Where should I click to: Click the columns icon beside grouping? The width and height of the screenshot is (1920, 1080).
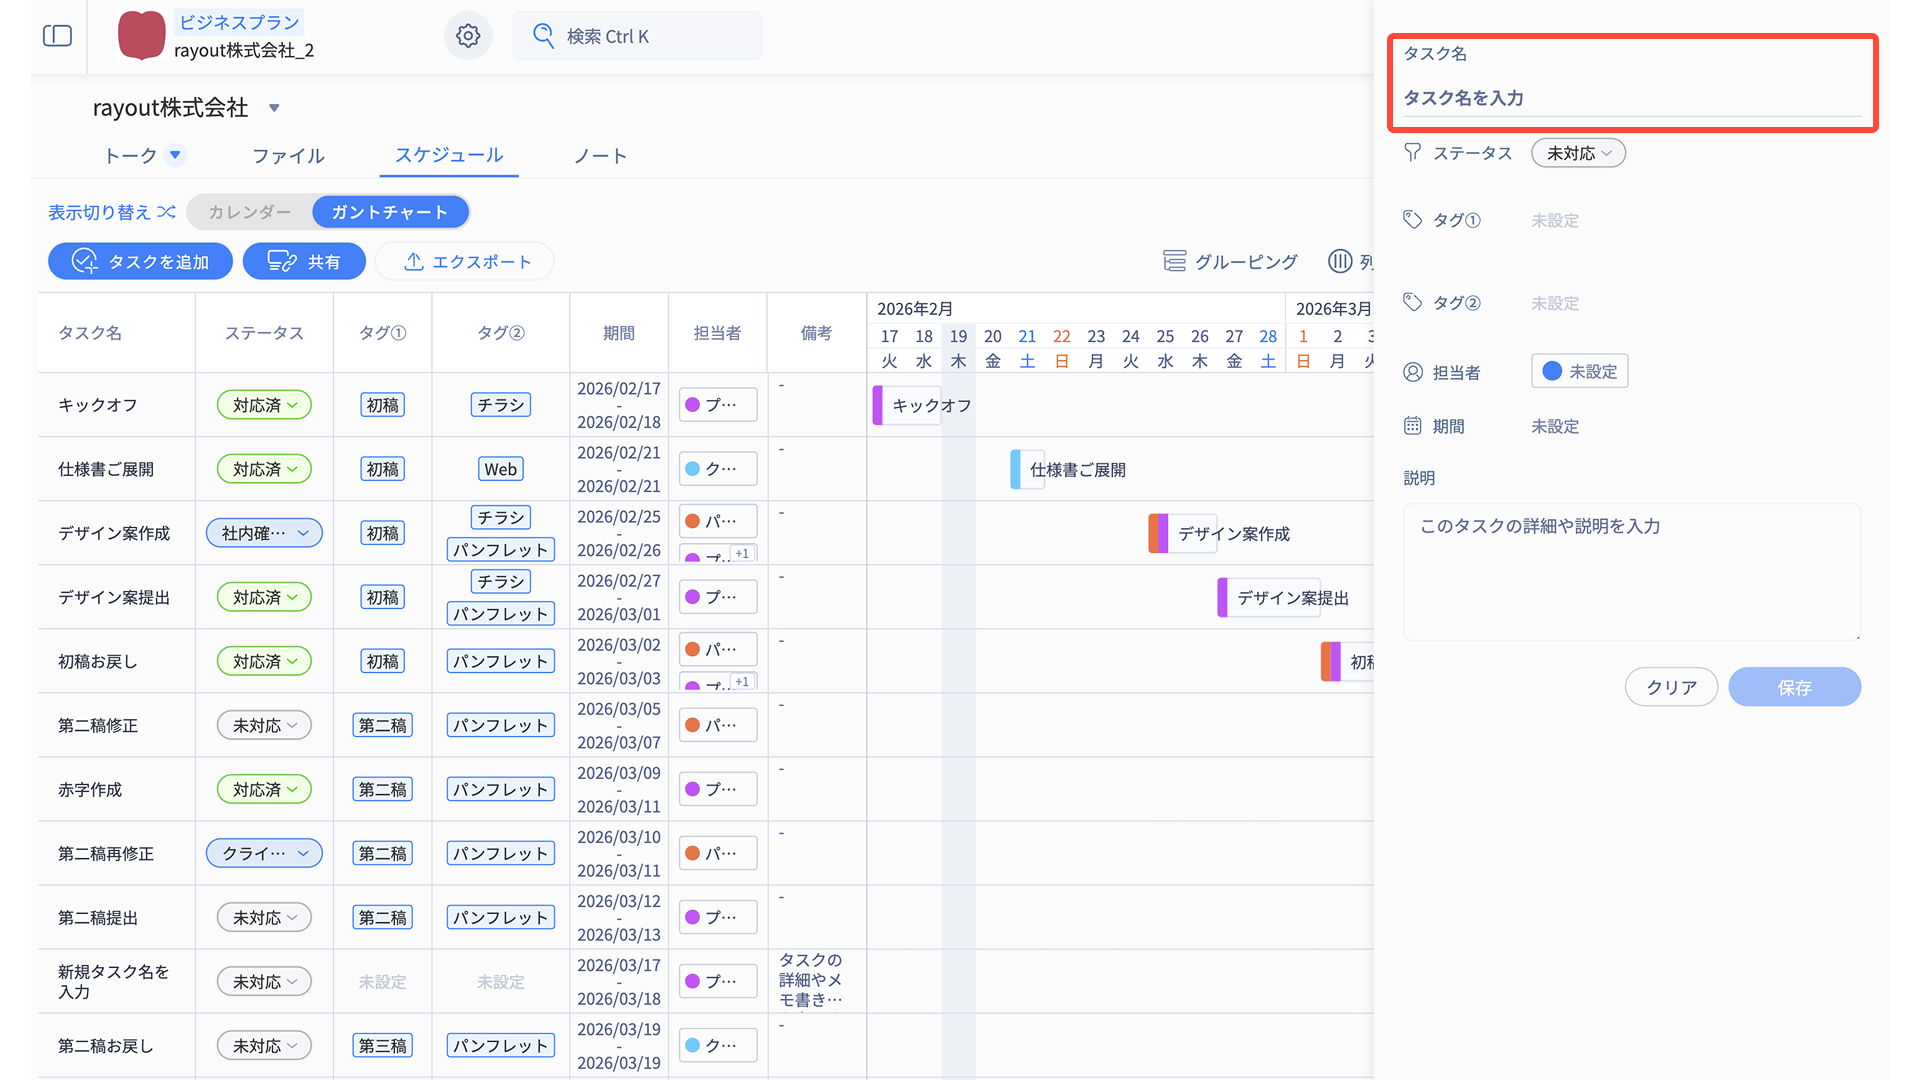[1339, 261]
